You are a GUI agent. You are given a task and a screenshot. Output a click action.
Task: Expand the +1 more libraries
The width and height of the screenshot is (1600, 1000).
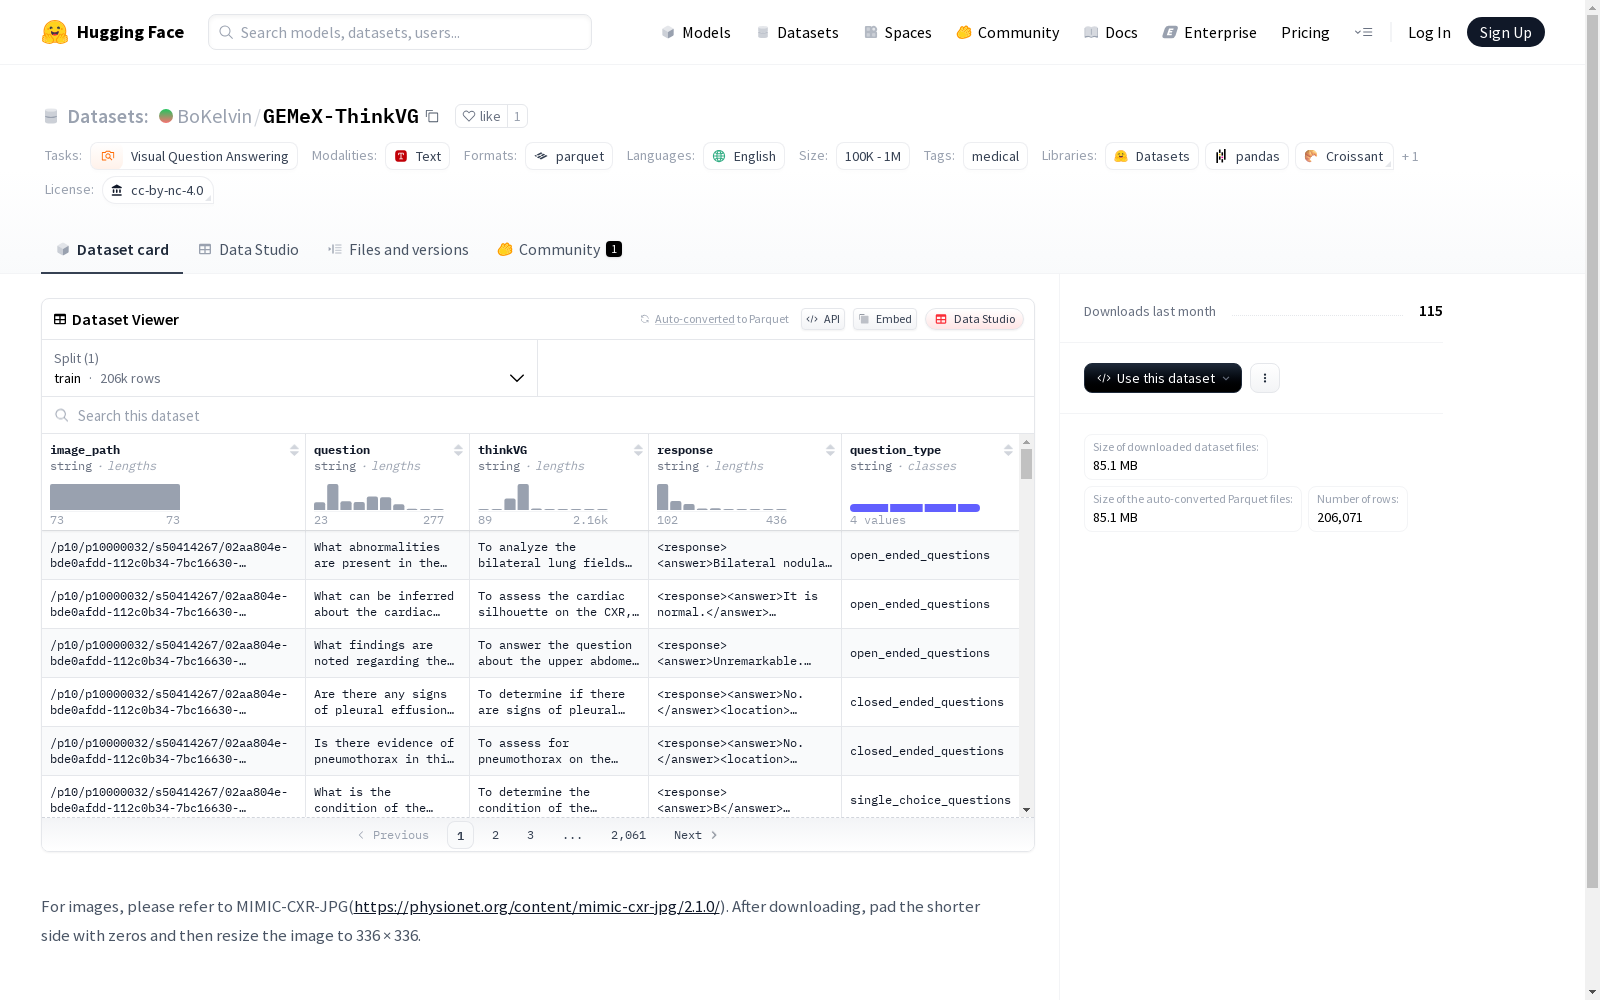click(1410, 156)
